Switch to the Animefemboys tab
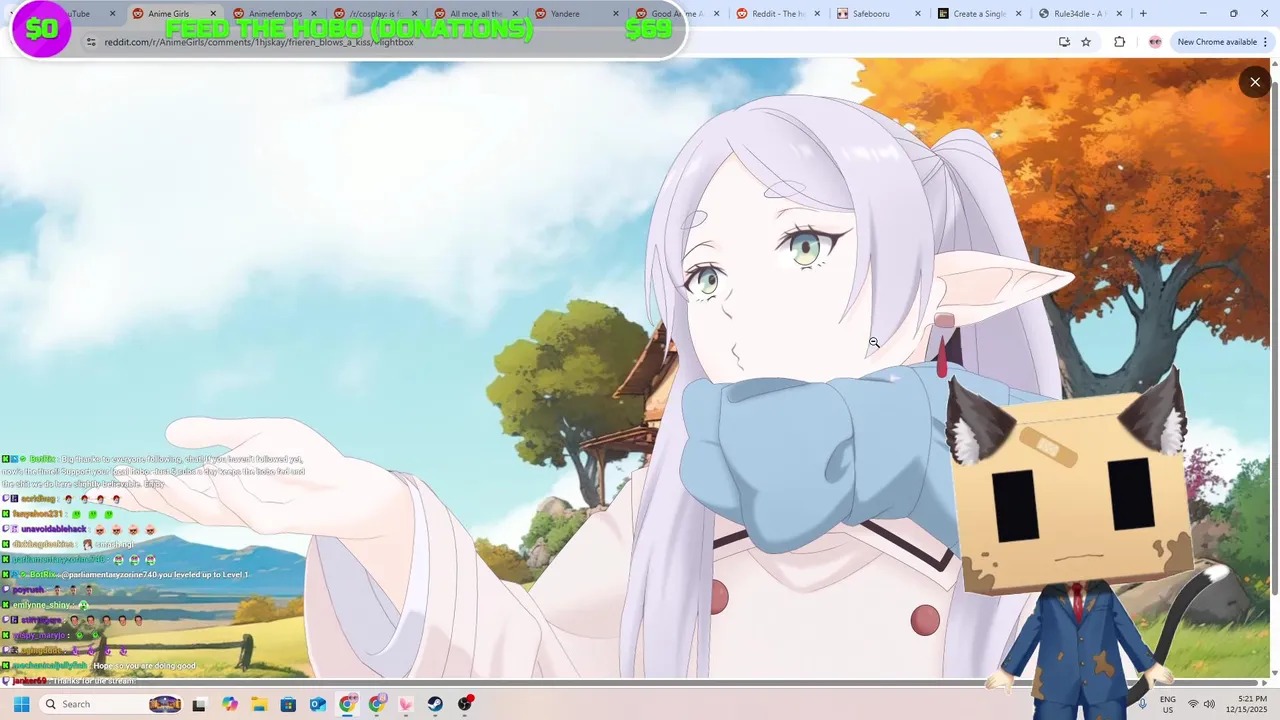Image resolution: width=1280 pixels, height=720 pixels. pos(276,14)
